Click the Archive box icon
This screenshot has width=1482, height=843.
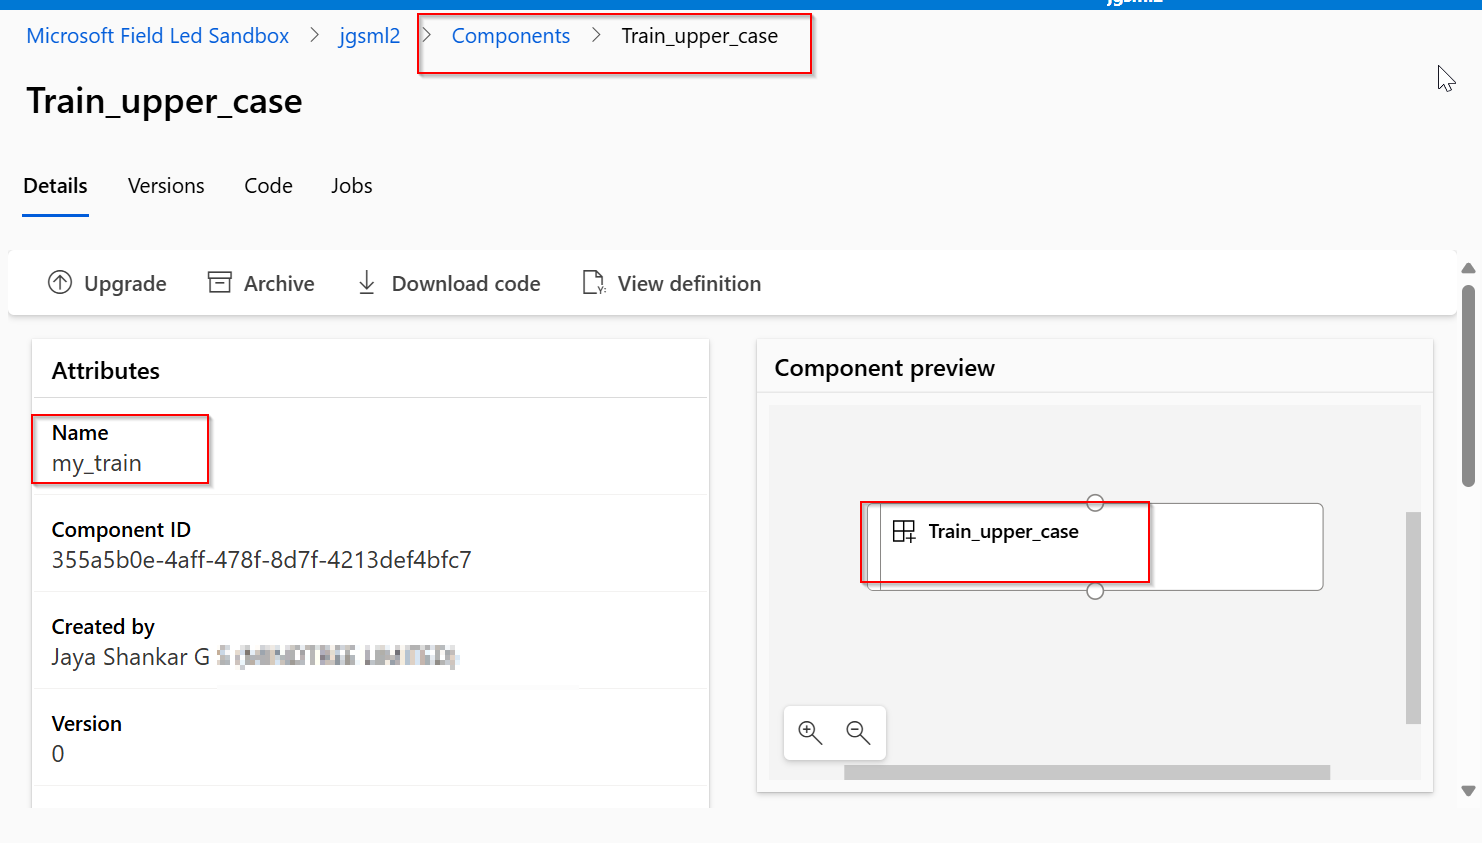(x=220, y=283)
